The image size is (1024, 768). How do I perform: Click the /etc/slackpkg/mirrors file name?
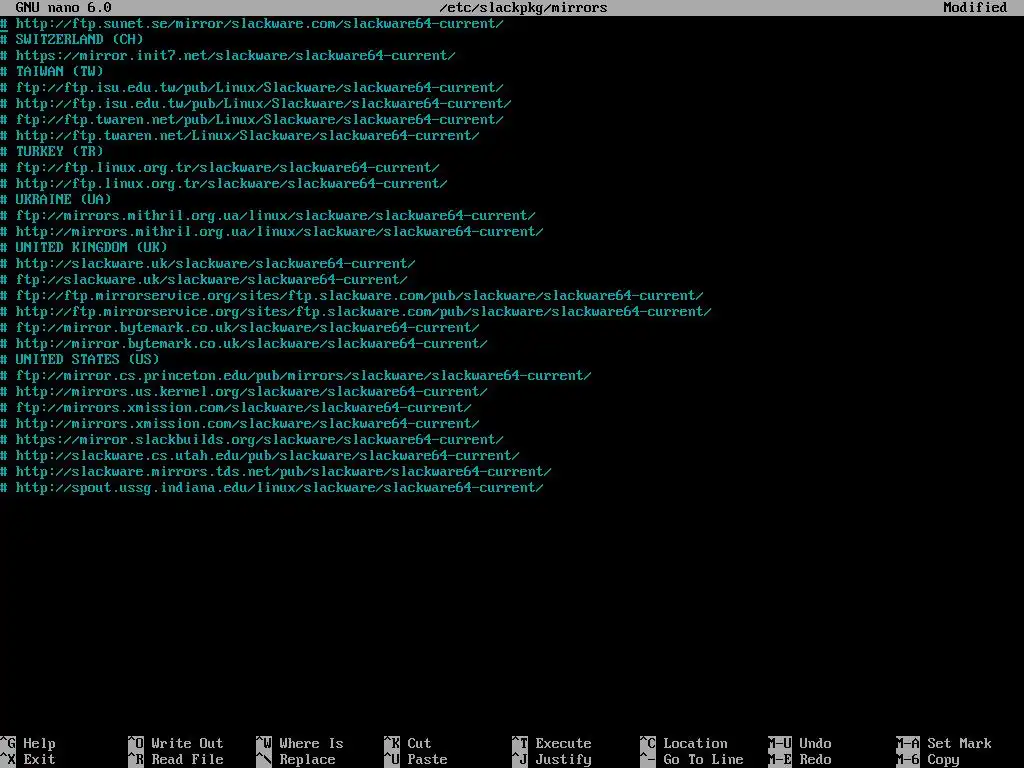click(524, 7)
